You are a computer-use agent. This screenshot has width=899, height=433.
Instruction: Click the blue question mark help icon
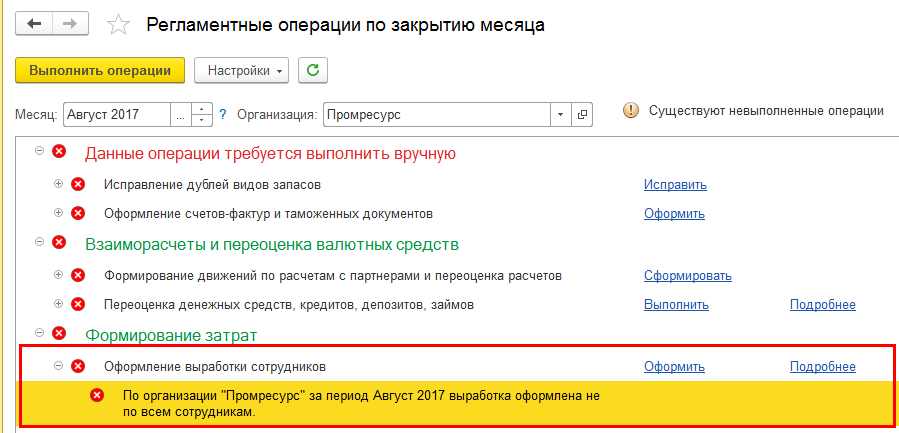[223, 114]
